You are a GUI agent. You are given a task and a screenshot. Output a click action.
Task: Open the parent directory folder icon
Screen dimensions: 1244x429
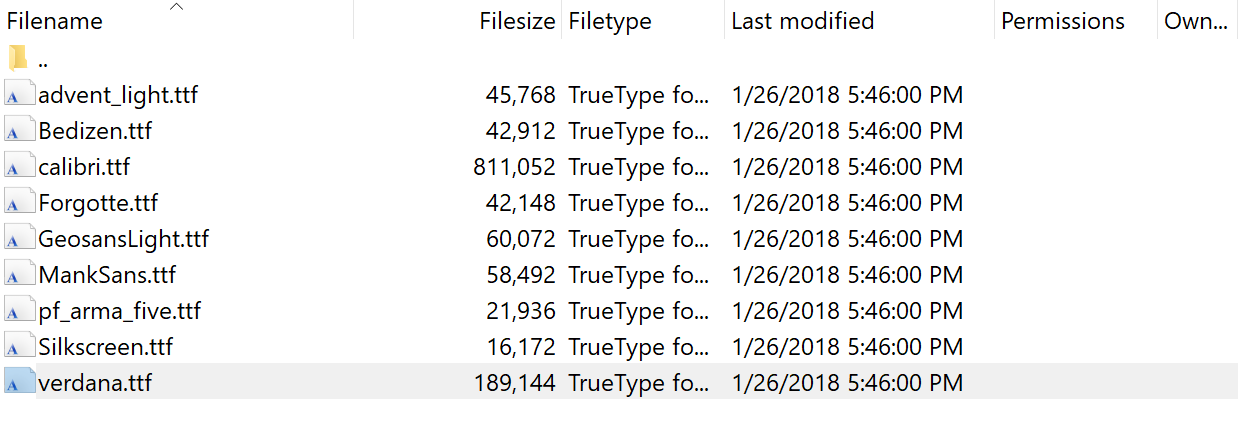click(18, 59)
